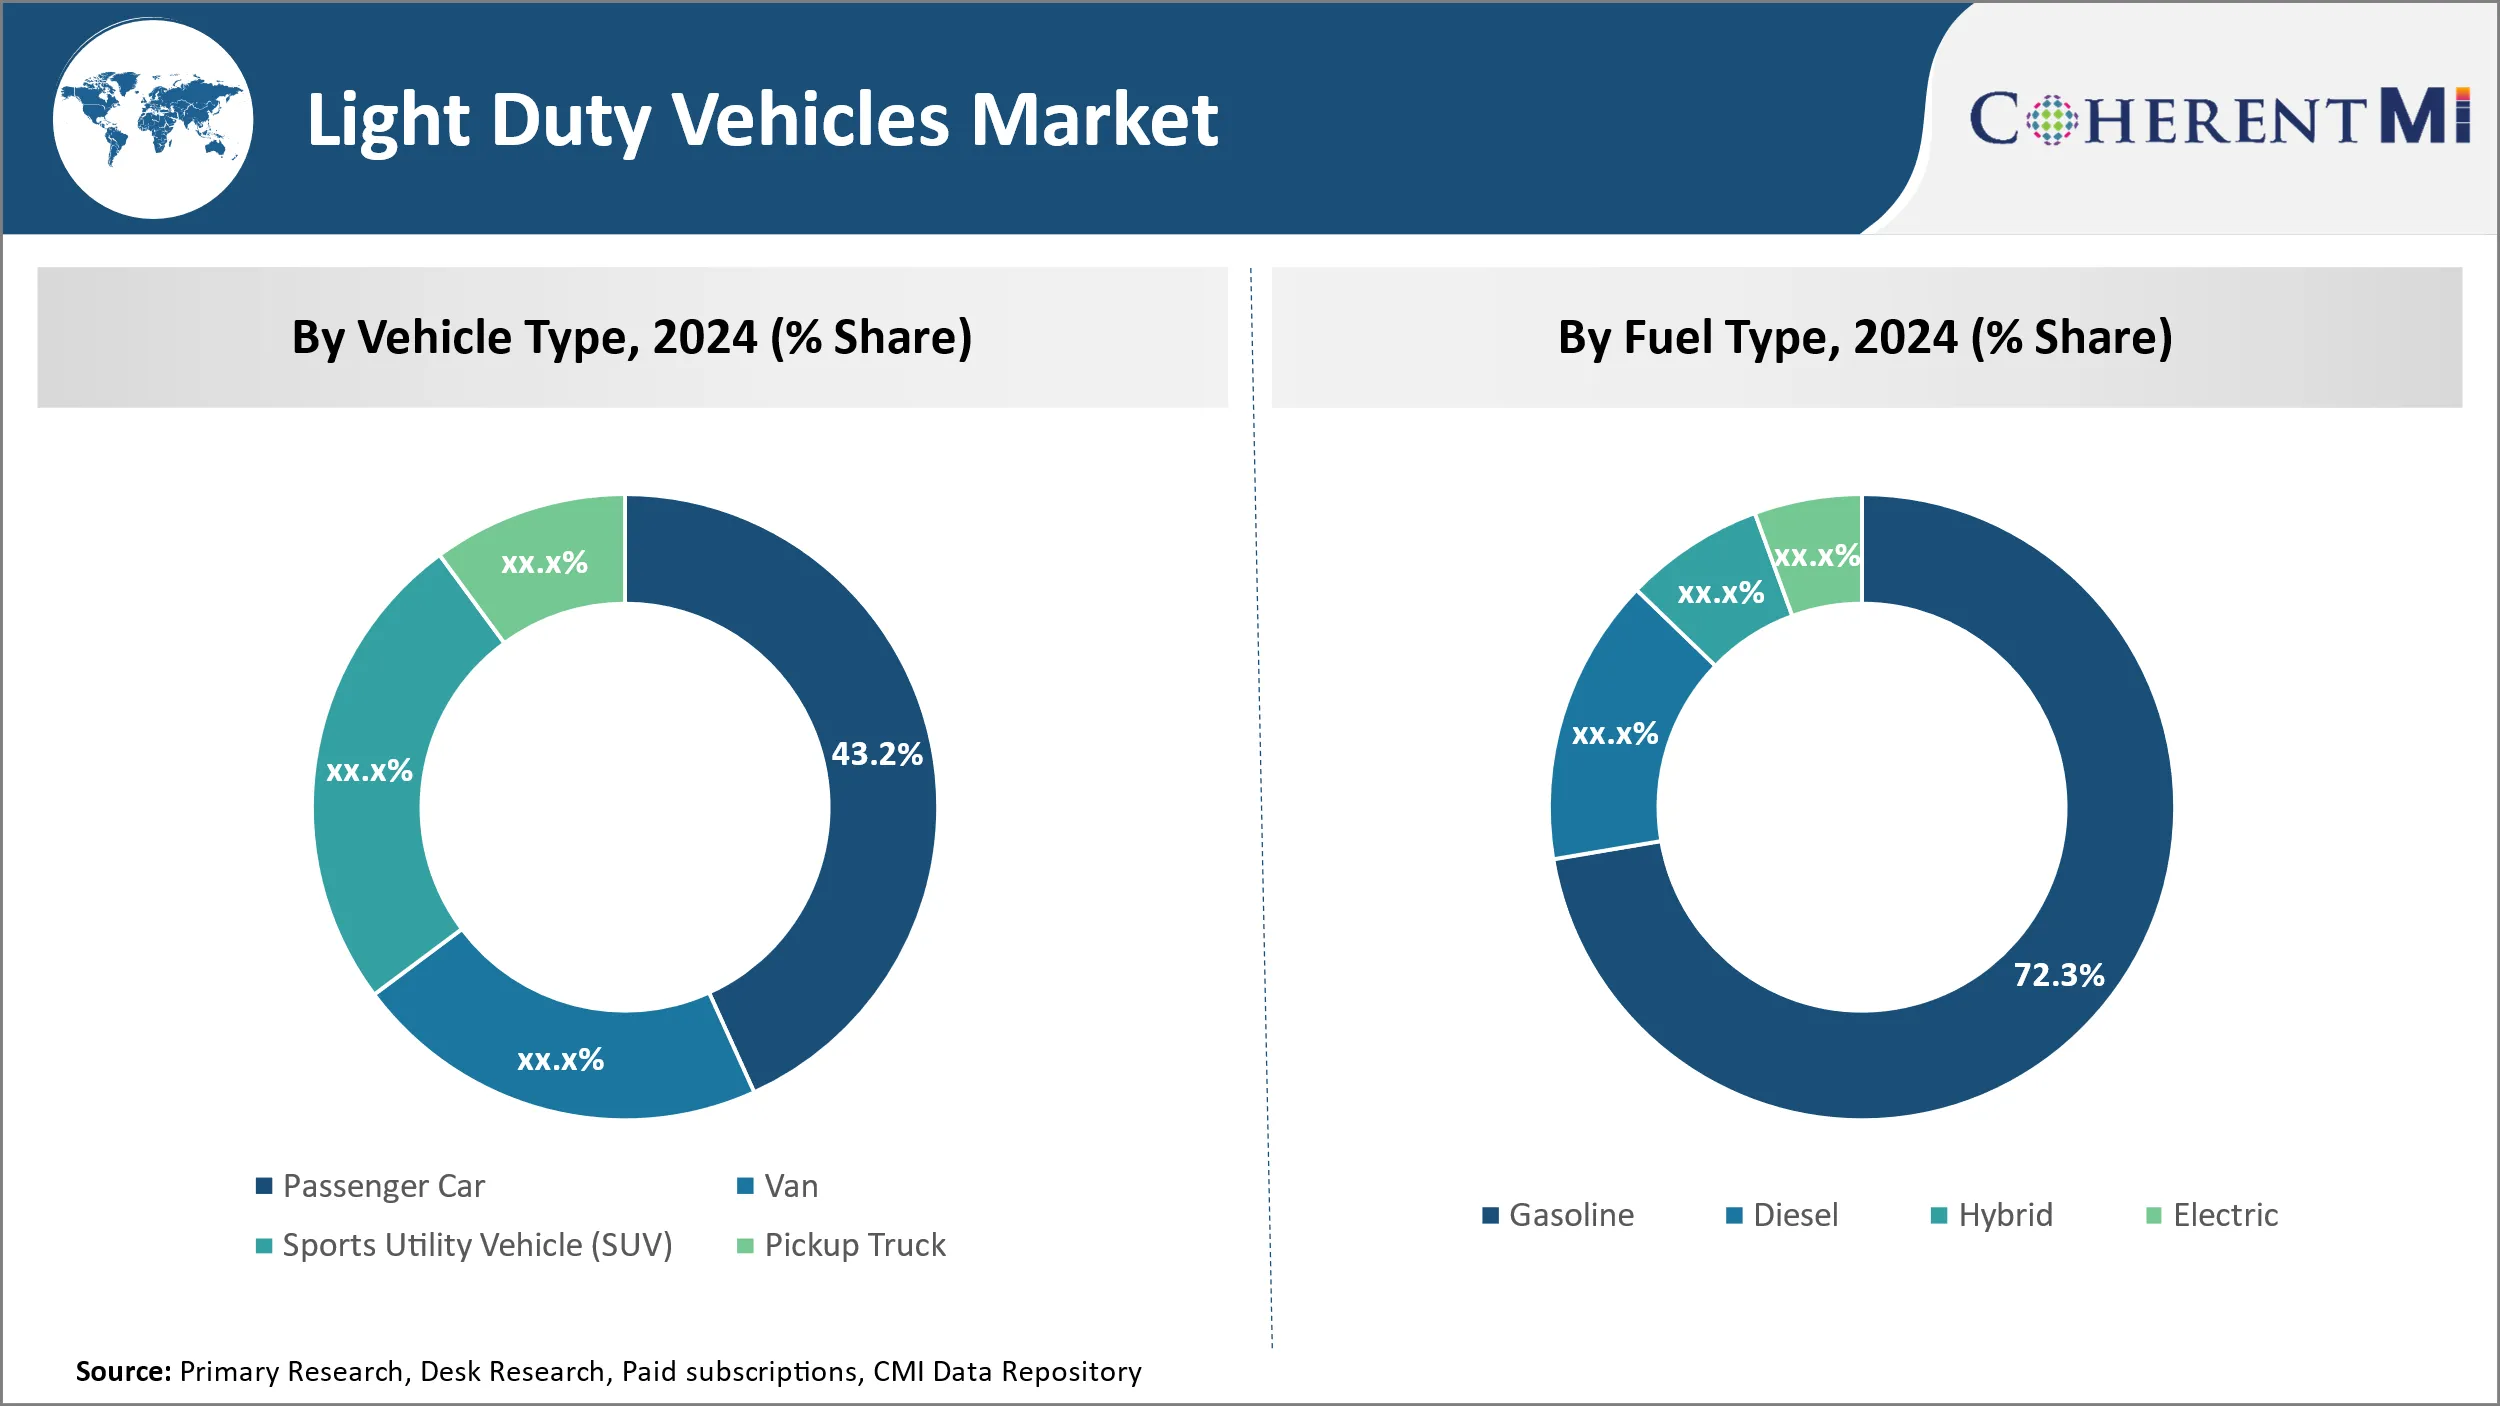Click the 'Van' legend label
2500x1406 pixels.
click(791, 1186)
